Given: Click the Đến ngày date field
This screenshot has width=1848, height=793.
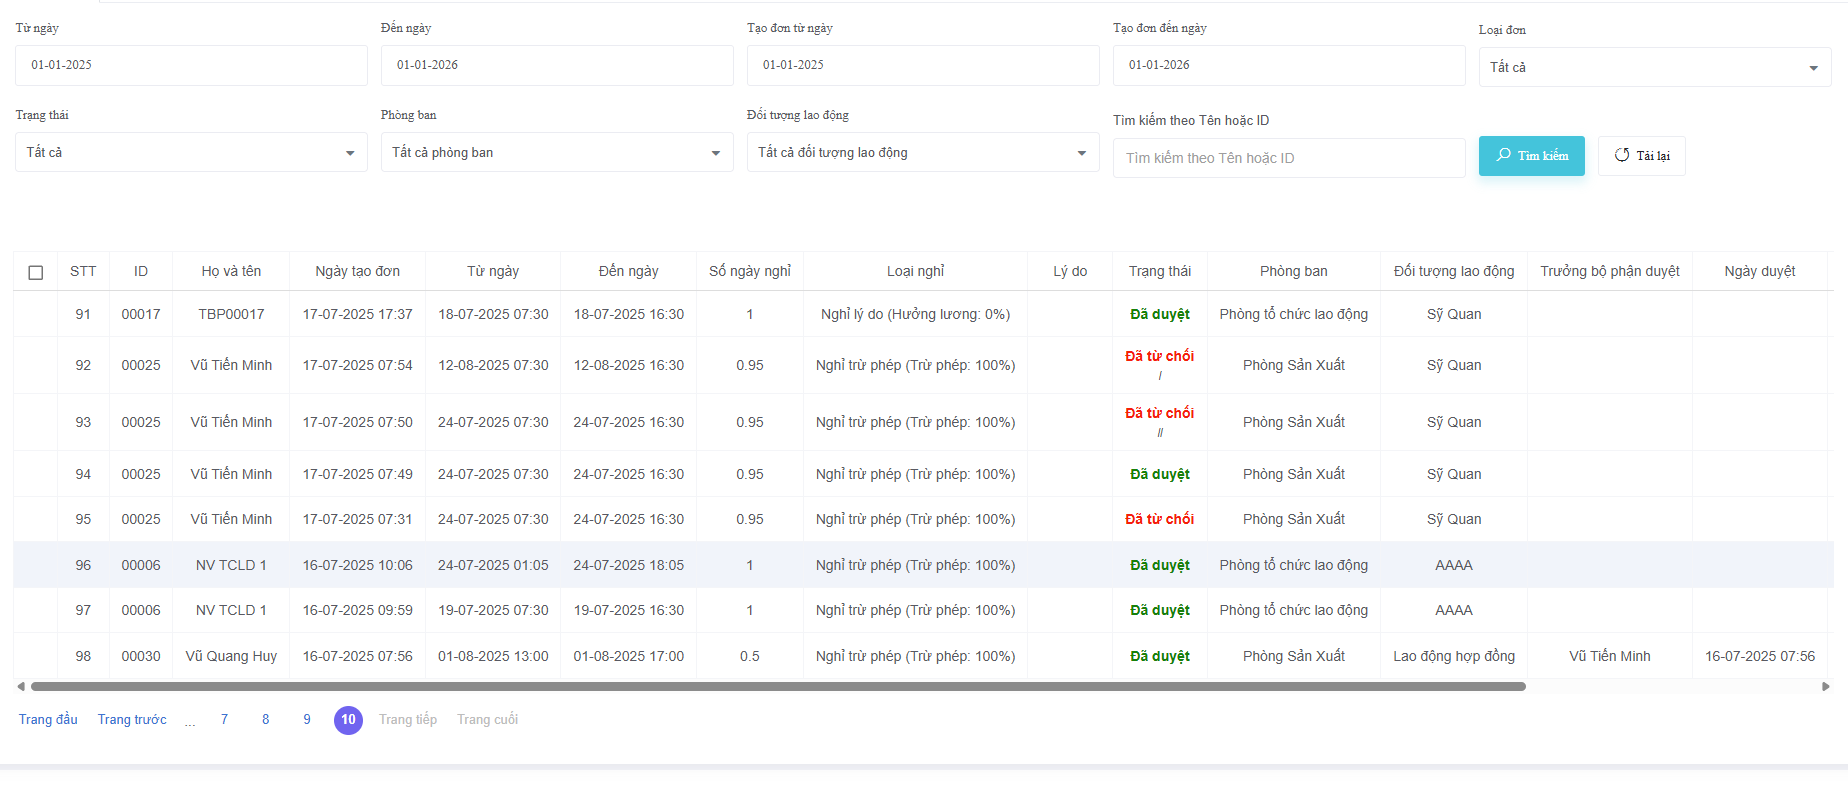Looking at the screenshot, I should 556,65.
